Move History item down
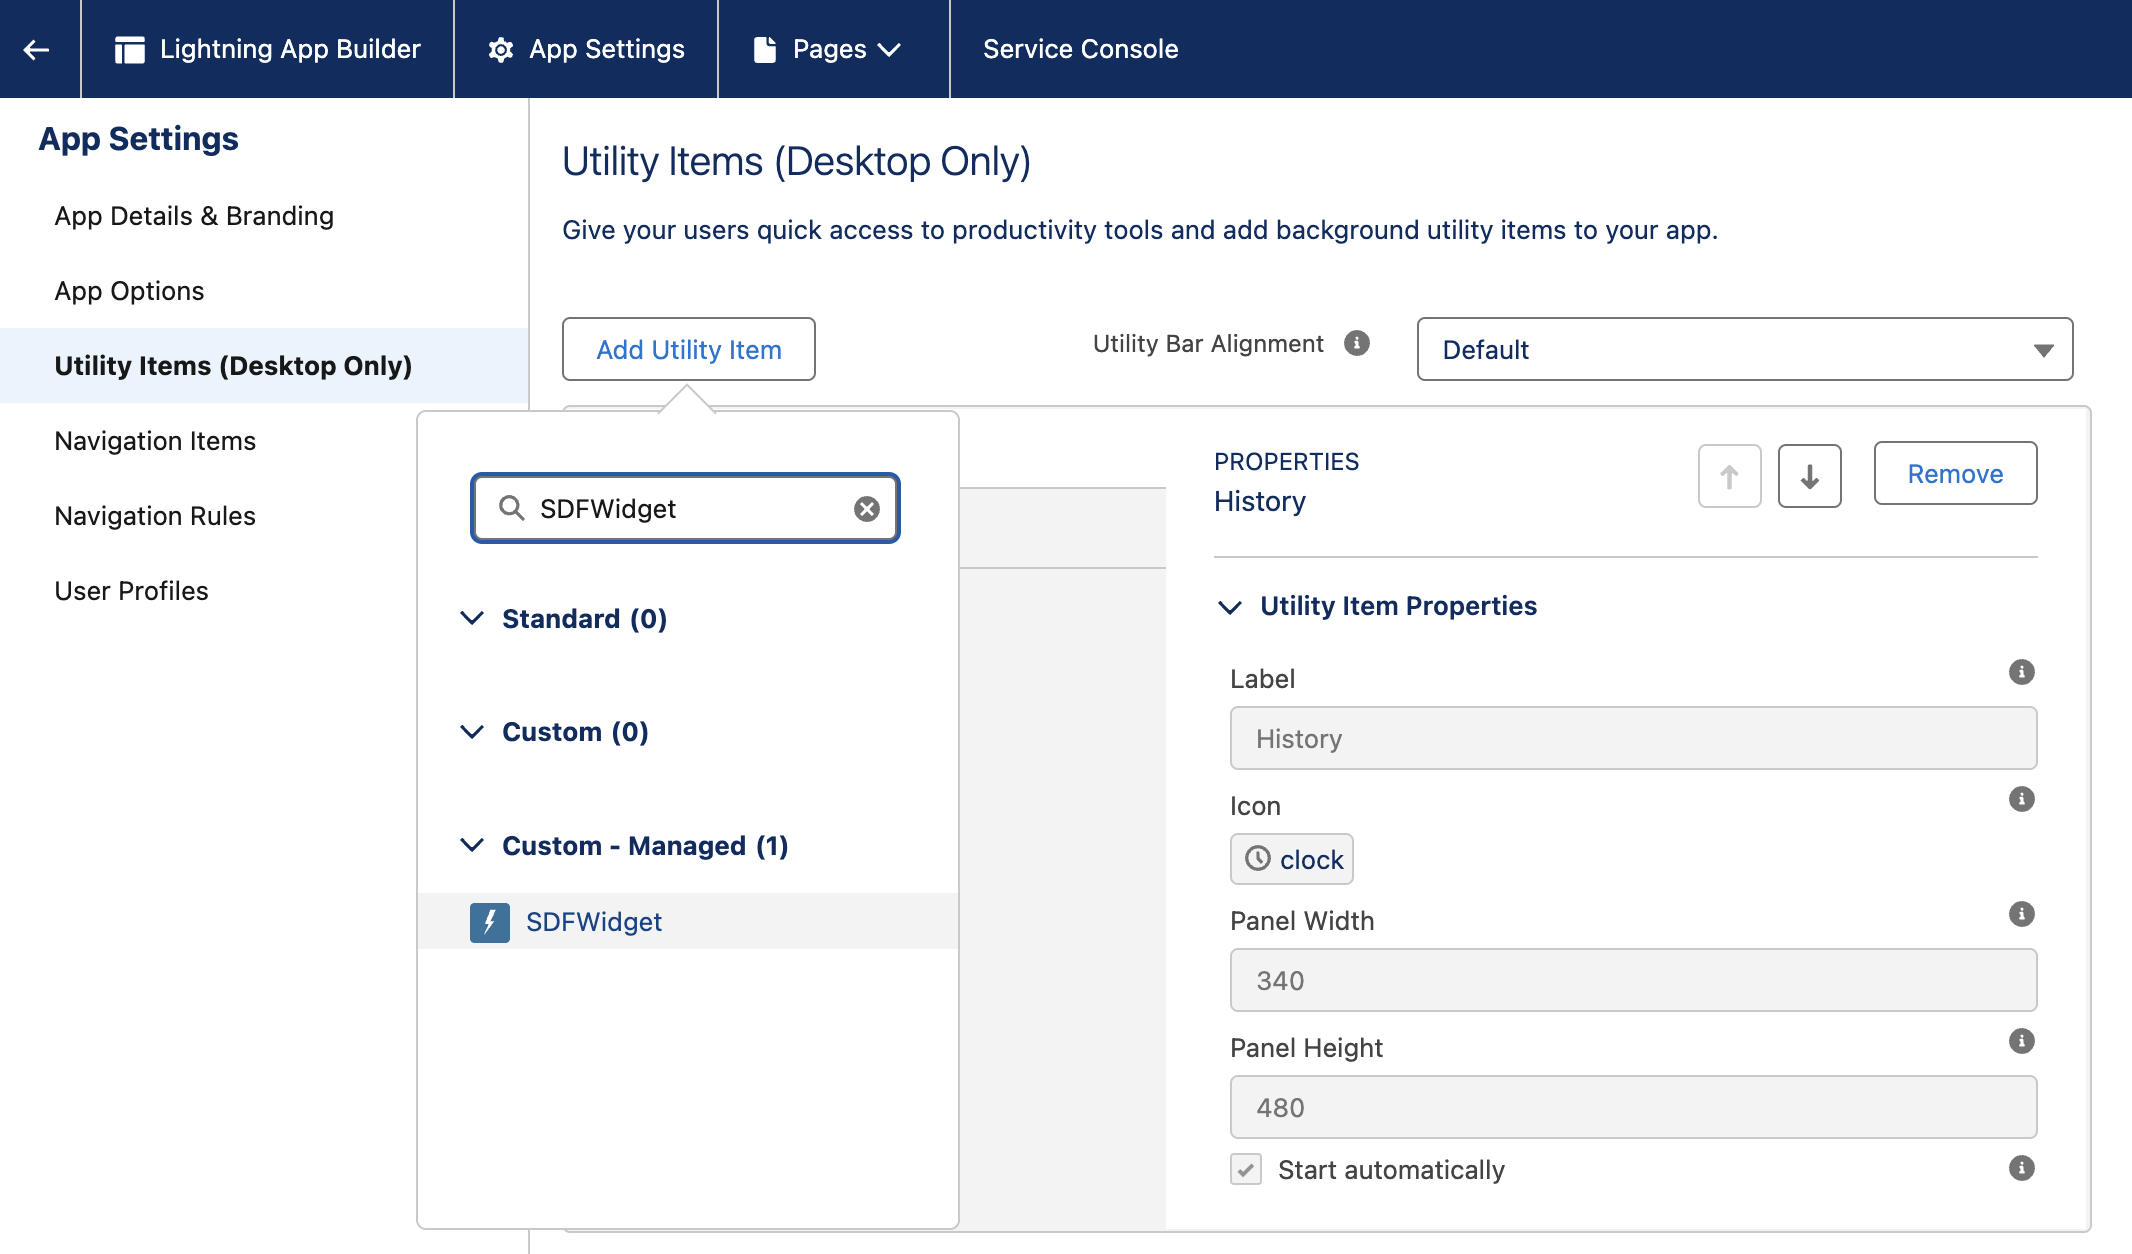This screenshot has width=2132, height=1254. (1809, 476)
